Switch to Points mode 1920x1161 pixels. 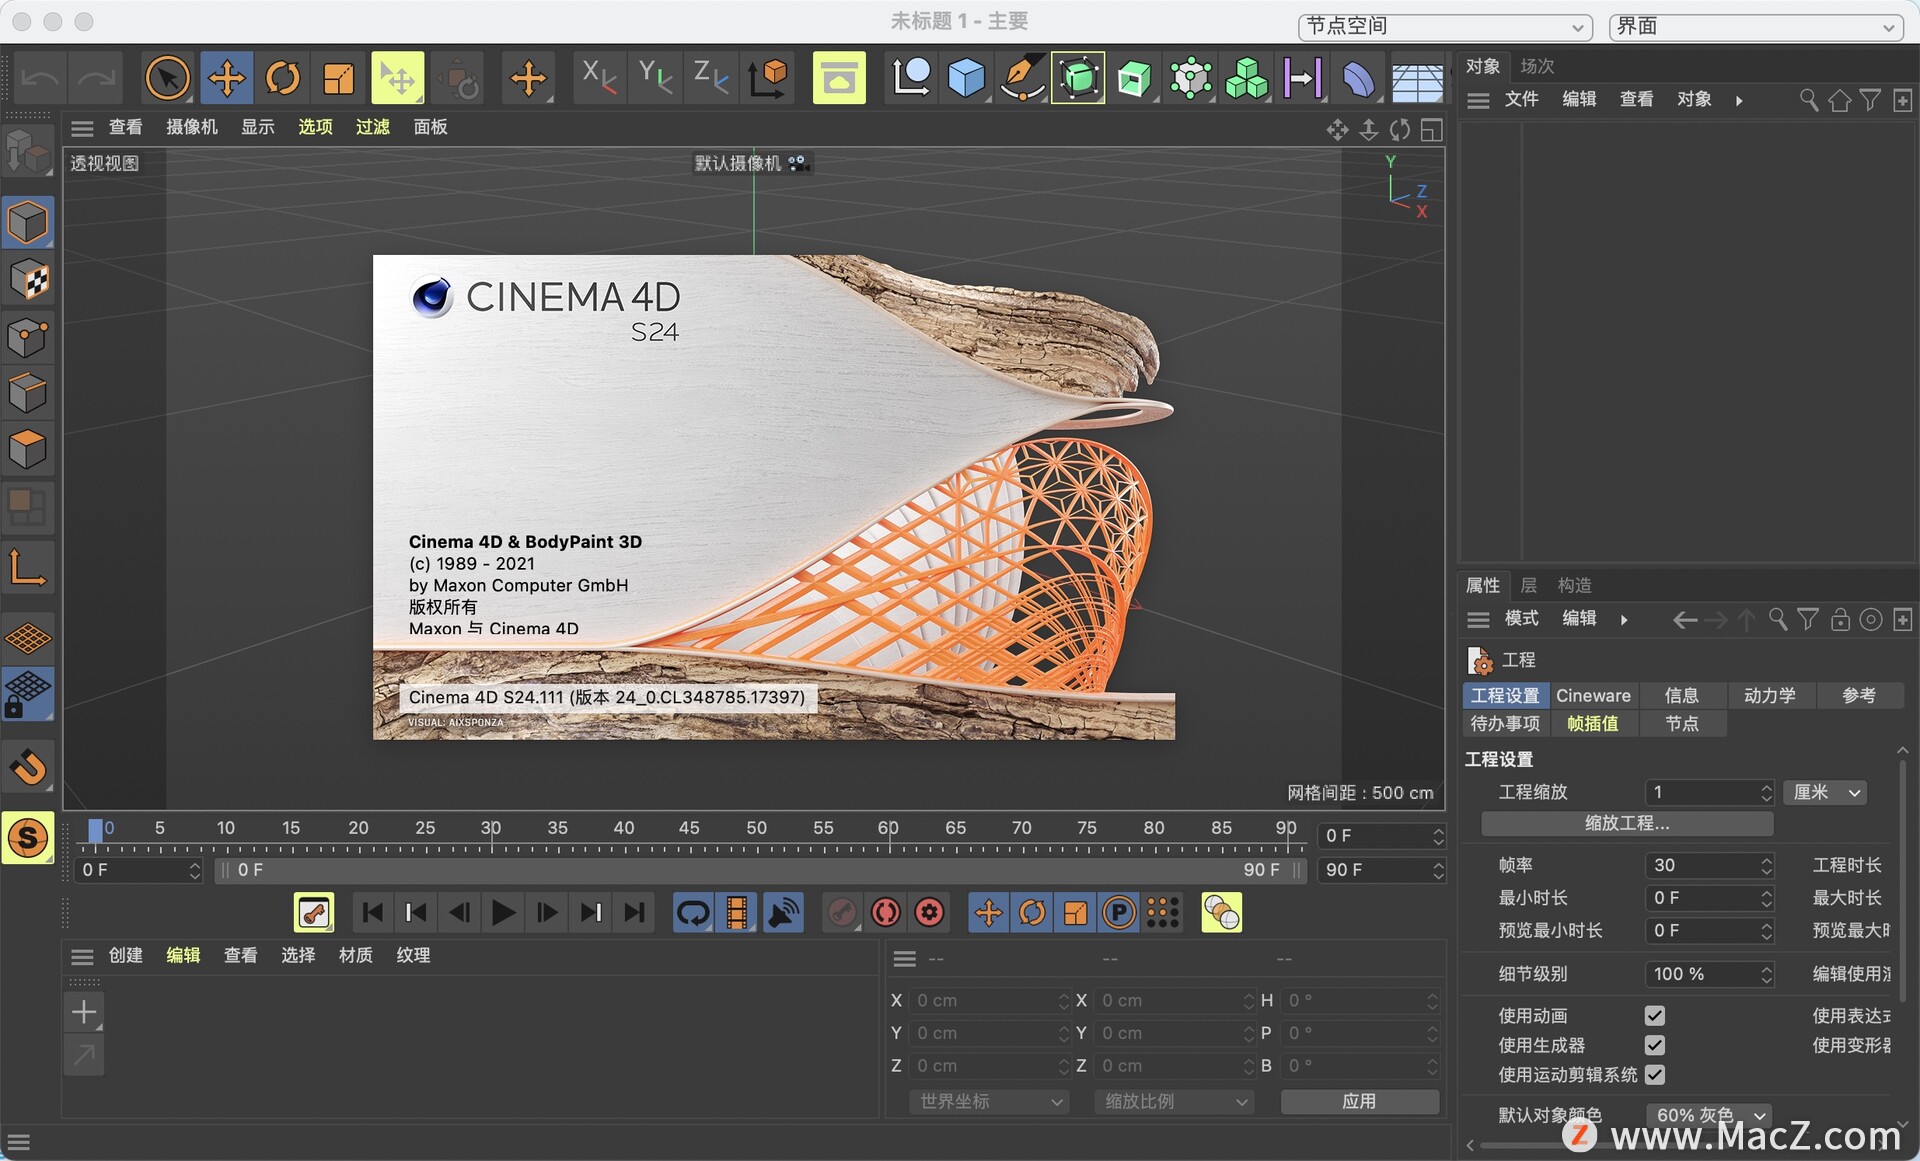click(28, 337)
